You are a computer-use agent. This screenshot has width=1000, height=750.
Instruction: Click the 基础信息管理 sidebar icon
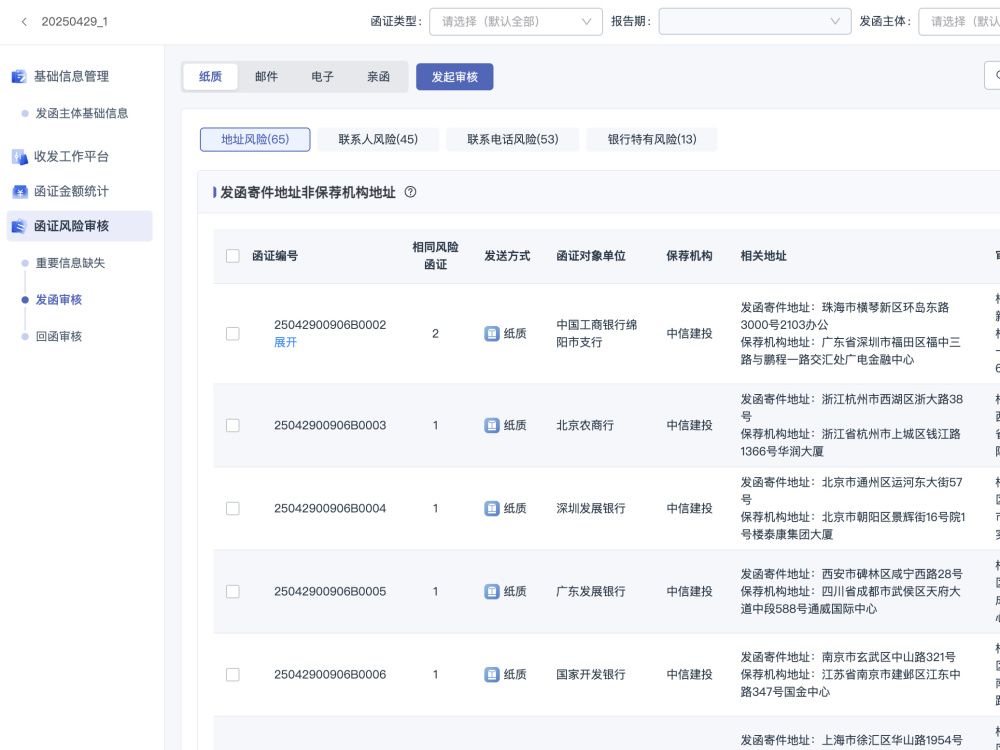19,77
